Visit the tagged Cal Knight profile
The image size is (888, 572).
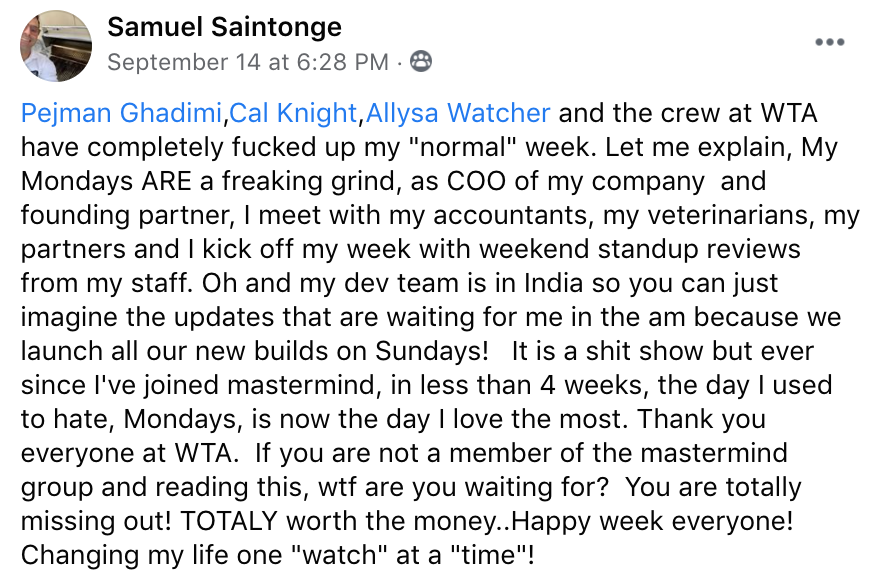coord(293,113)
